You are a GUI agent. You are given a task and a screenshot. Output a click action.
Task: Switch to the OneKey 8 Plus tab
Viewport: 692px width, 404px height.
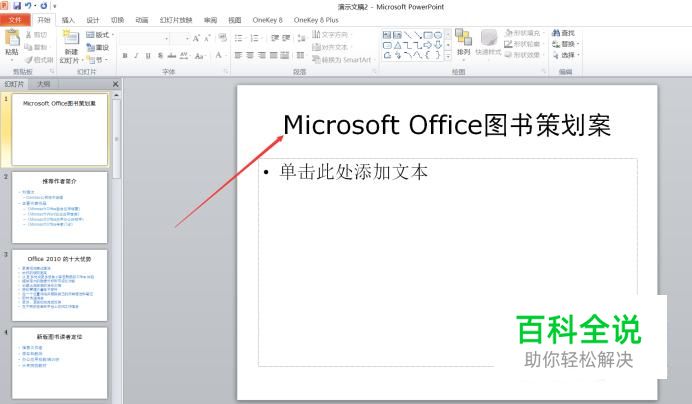316,20
